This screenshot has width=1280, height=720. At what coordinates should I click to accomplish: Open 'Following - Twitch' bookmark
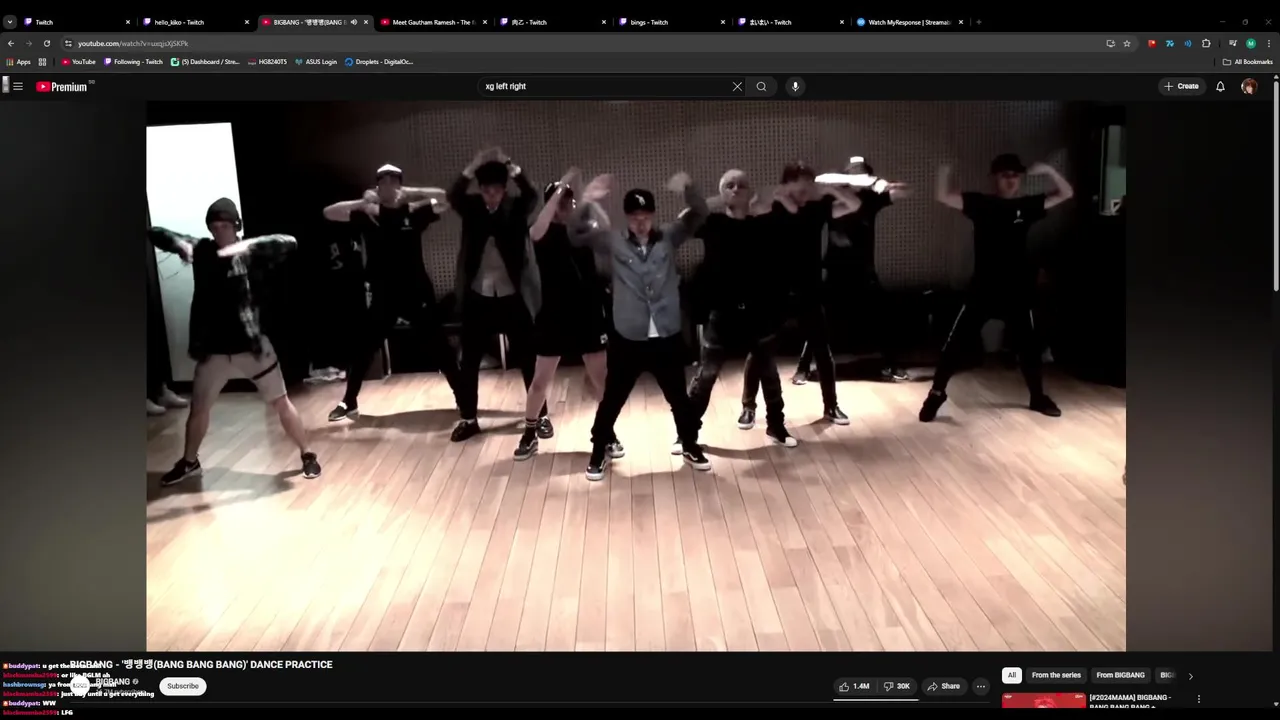tap(132, 62)
